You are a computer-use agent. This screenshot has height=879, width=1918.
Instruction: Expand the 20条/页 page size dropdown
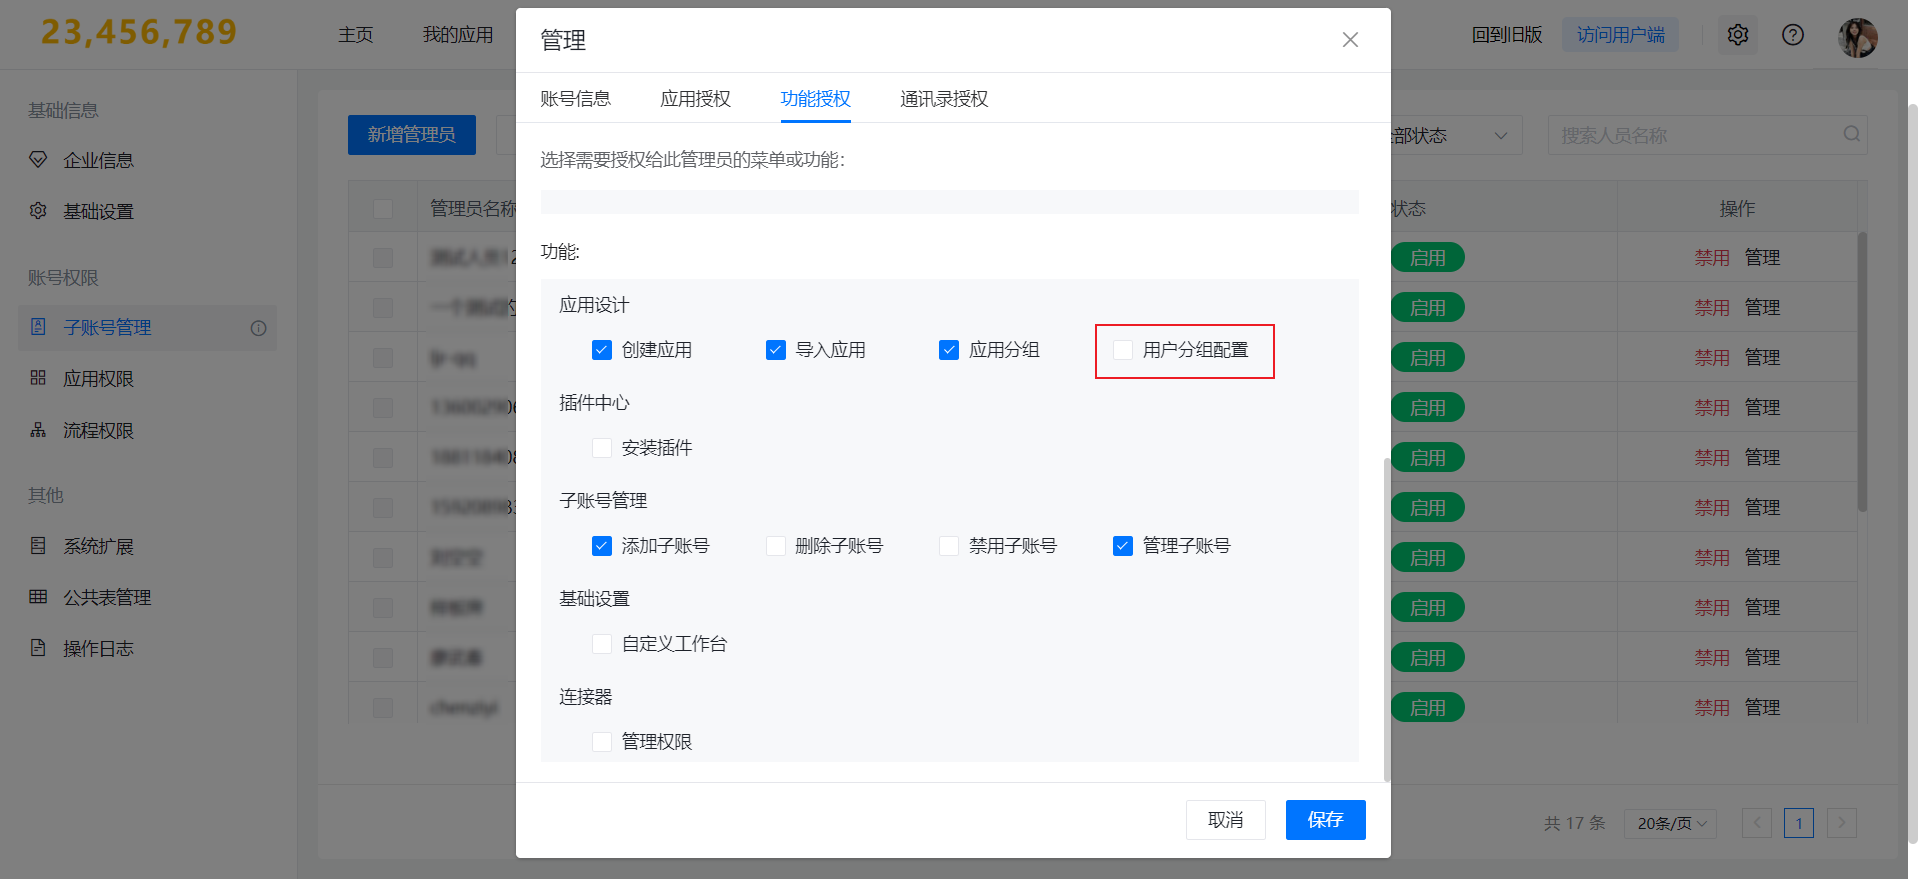1669,823
